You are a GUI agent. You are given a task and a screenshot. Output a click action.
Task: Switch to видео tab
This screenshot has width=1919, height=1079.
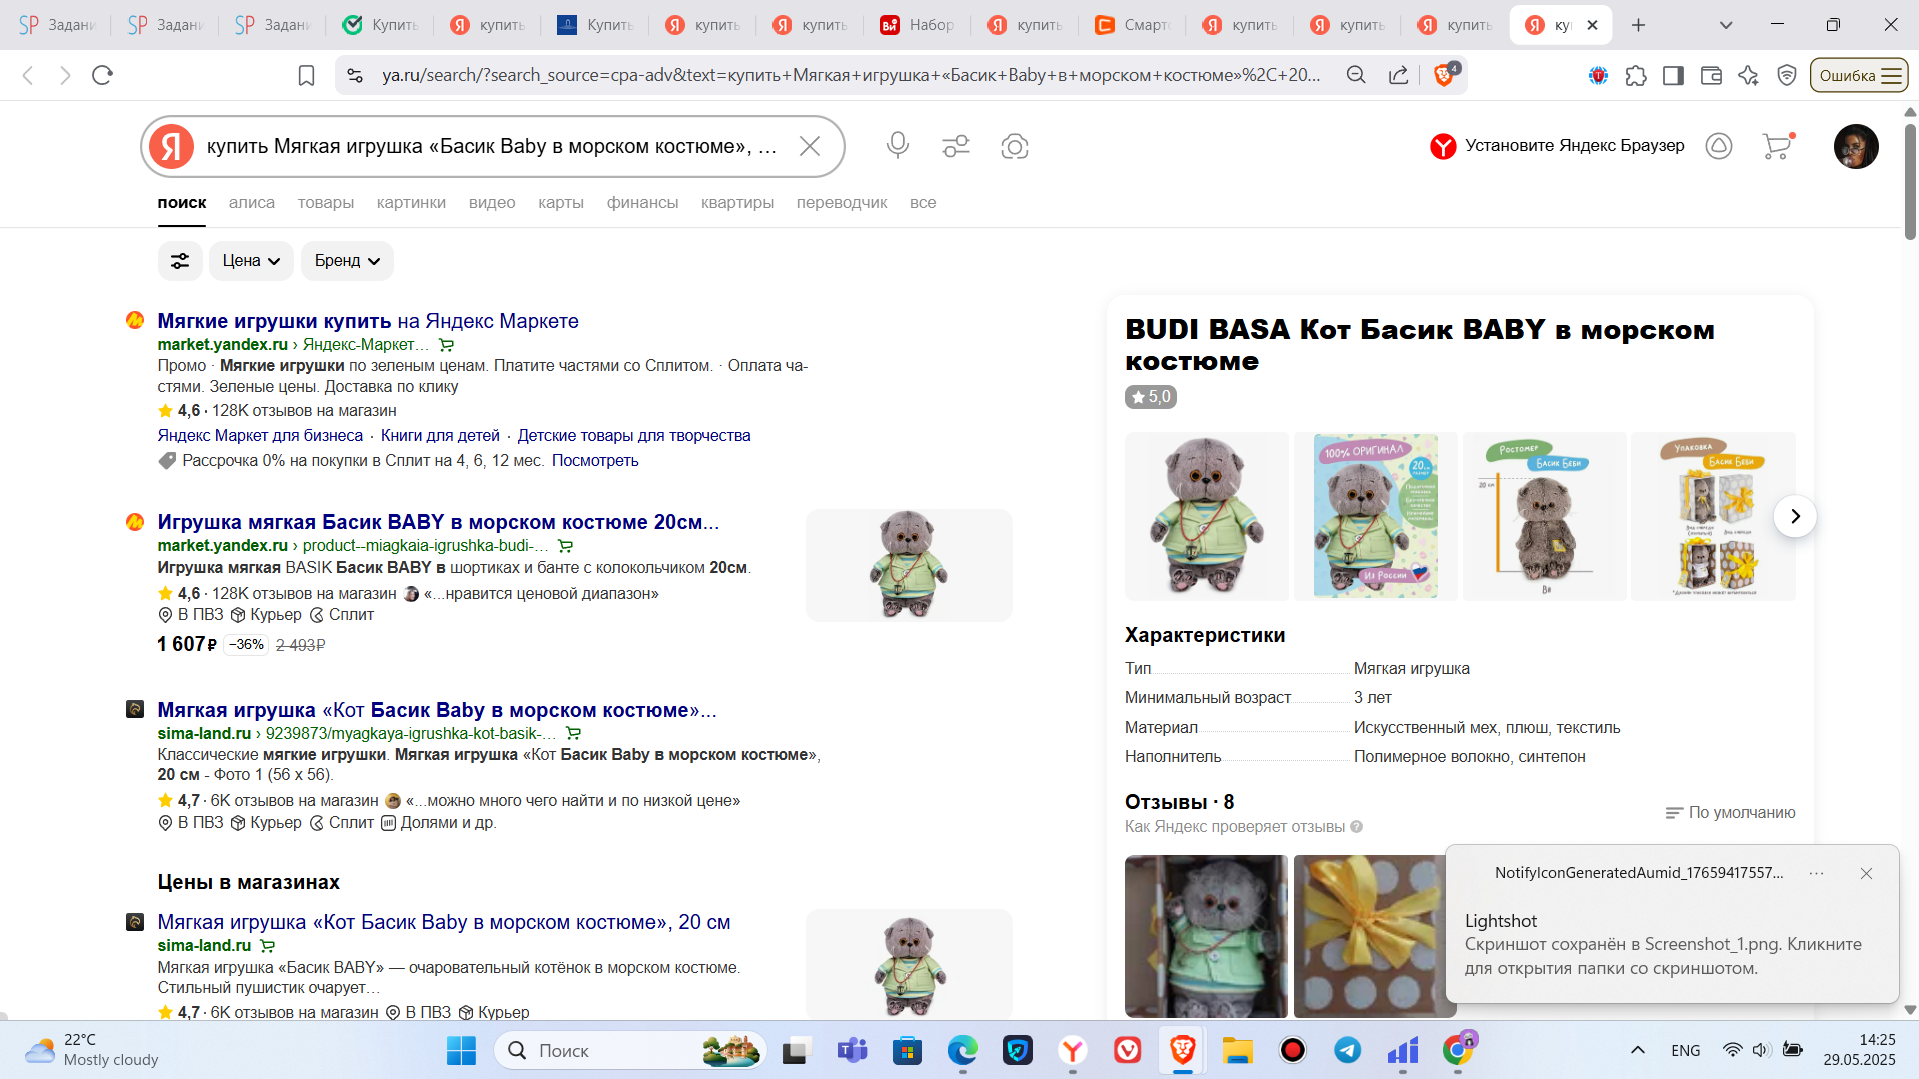pyautogui.click(x=492, y=203)
